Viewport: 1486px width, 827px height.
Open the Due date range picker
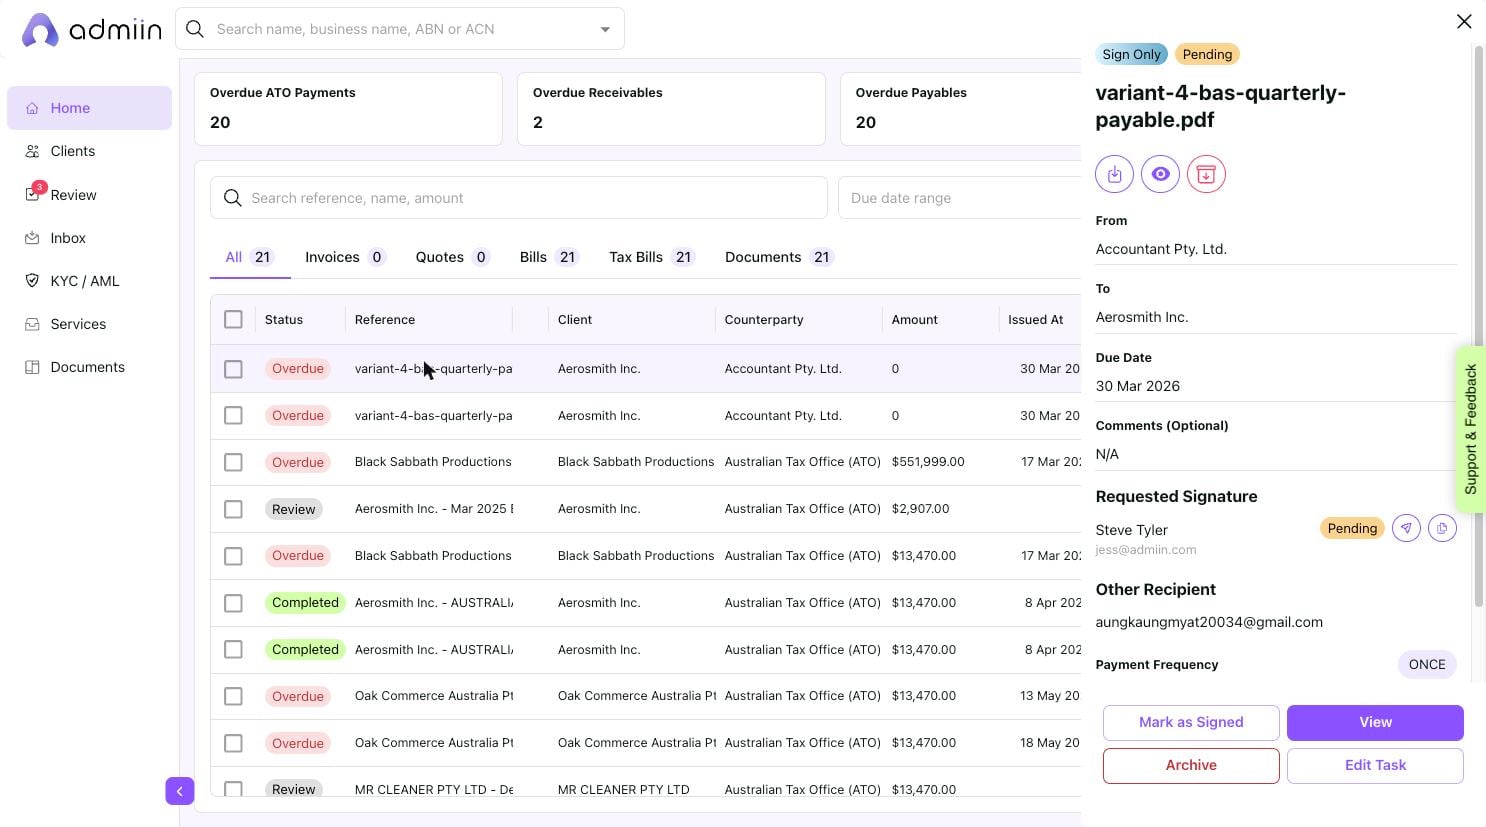point(958,198)
